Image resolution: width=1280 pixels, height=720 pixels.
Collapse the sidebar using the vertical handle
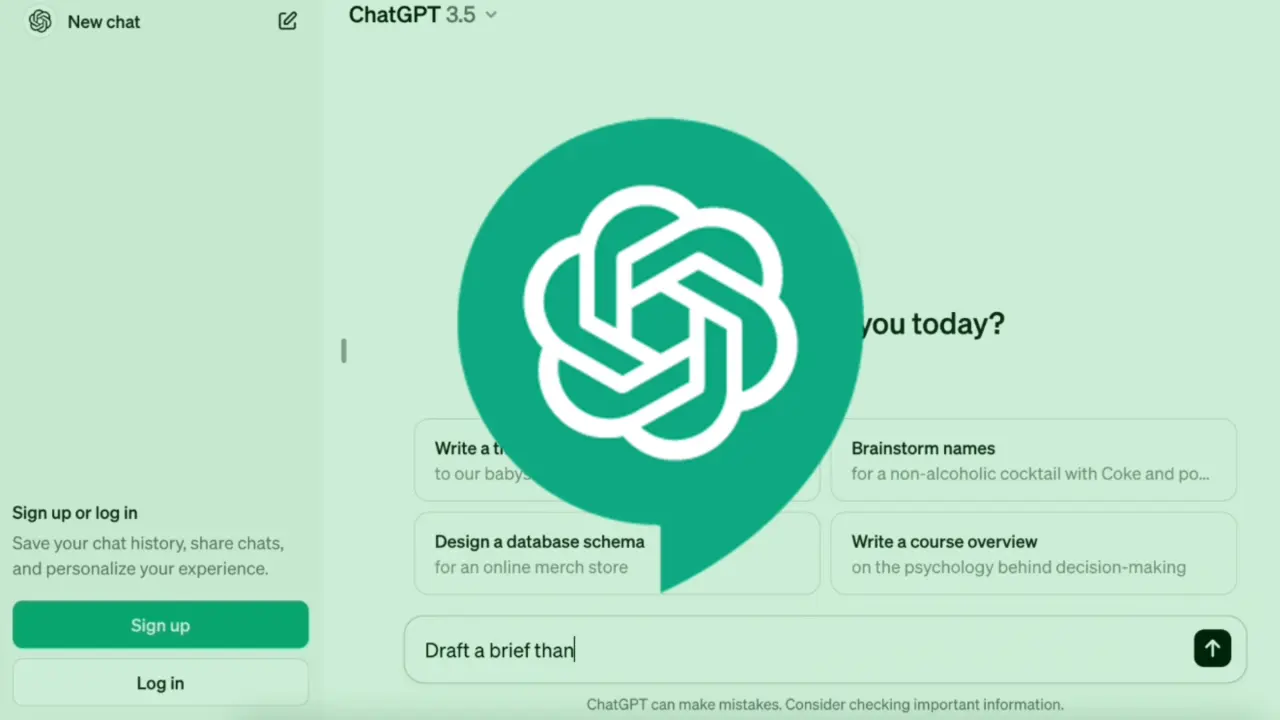(x=344, y=350)
